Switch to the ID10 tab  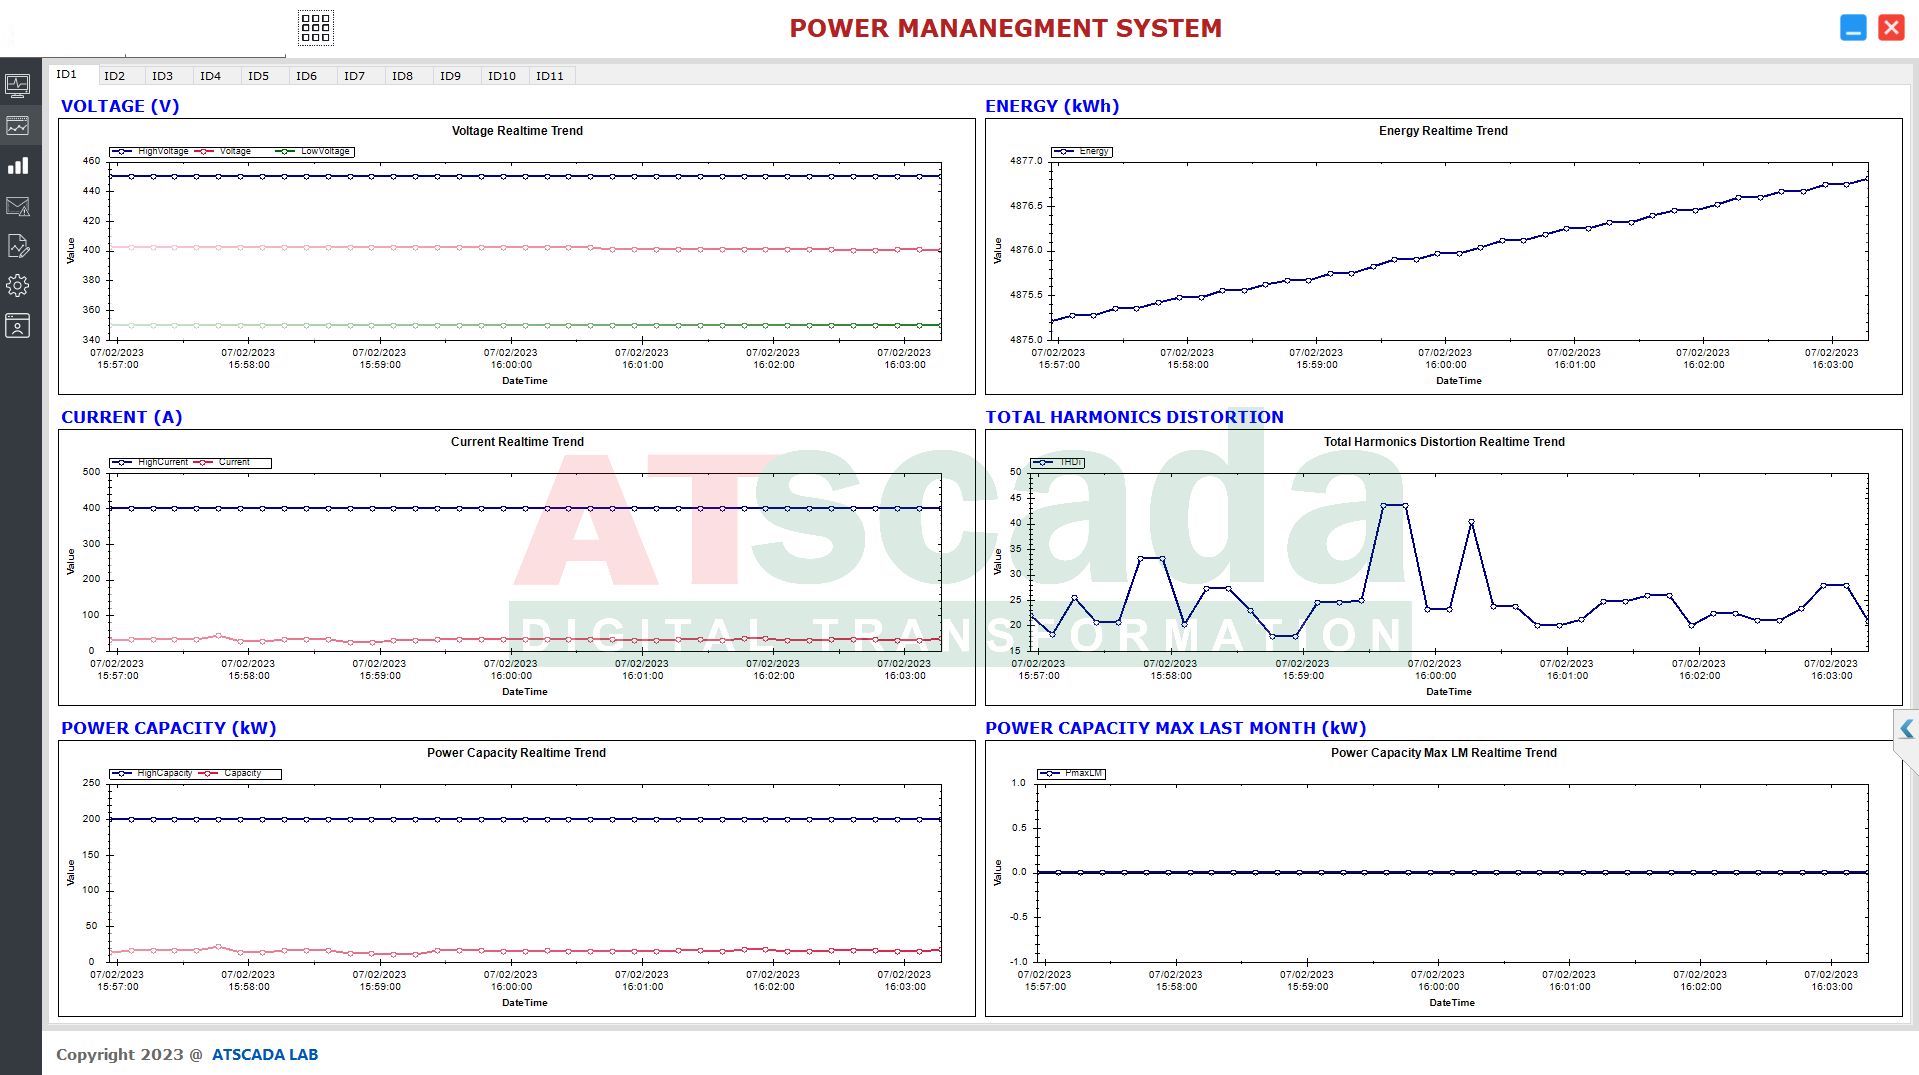[501, 76]
